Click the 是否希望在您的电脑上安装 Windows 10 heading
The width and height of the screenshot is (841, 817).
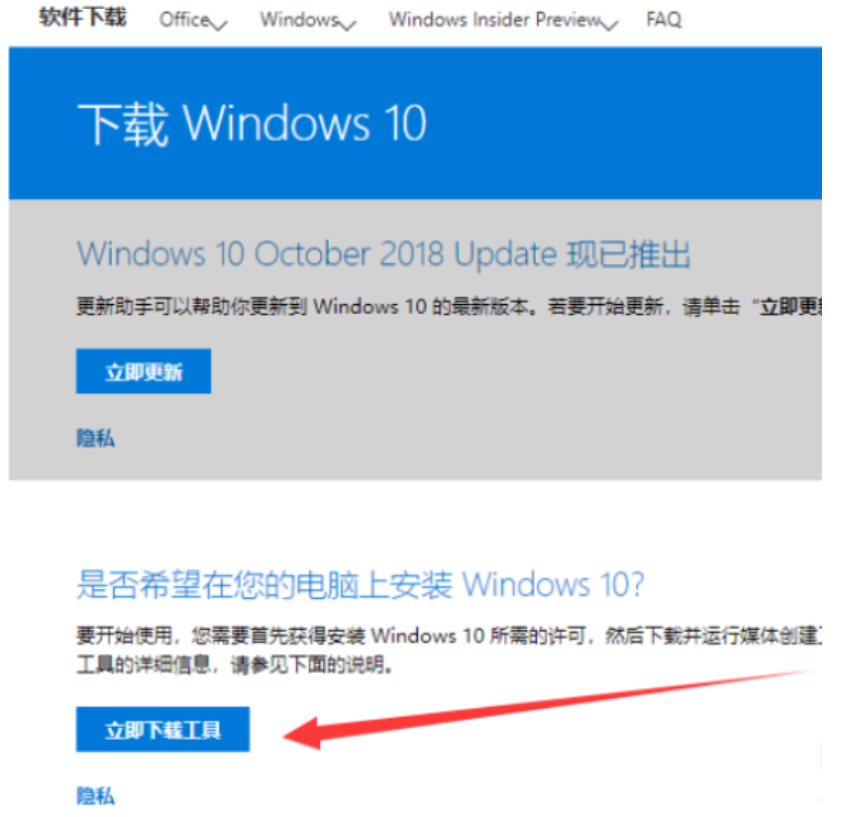click(x=360, y=584)
